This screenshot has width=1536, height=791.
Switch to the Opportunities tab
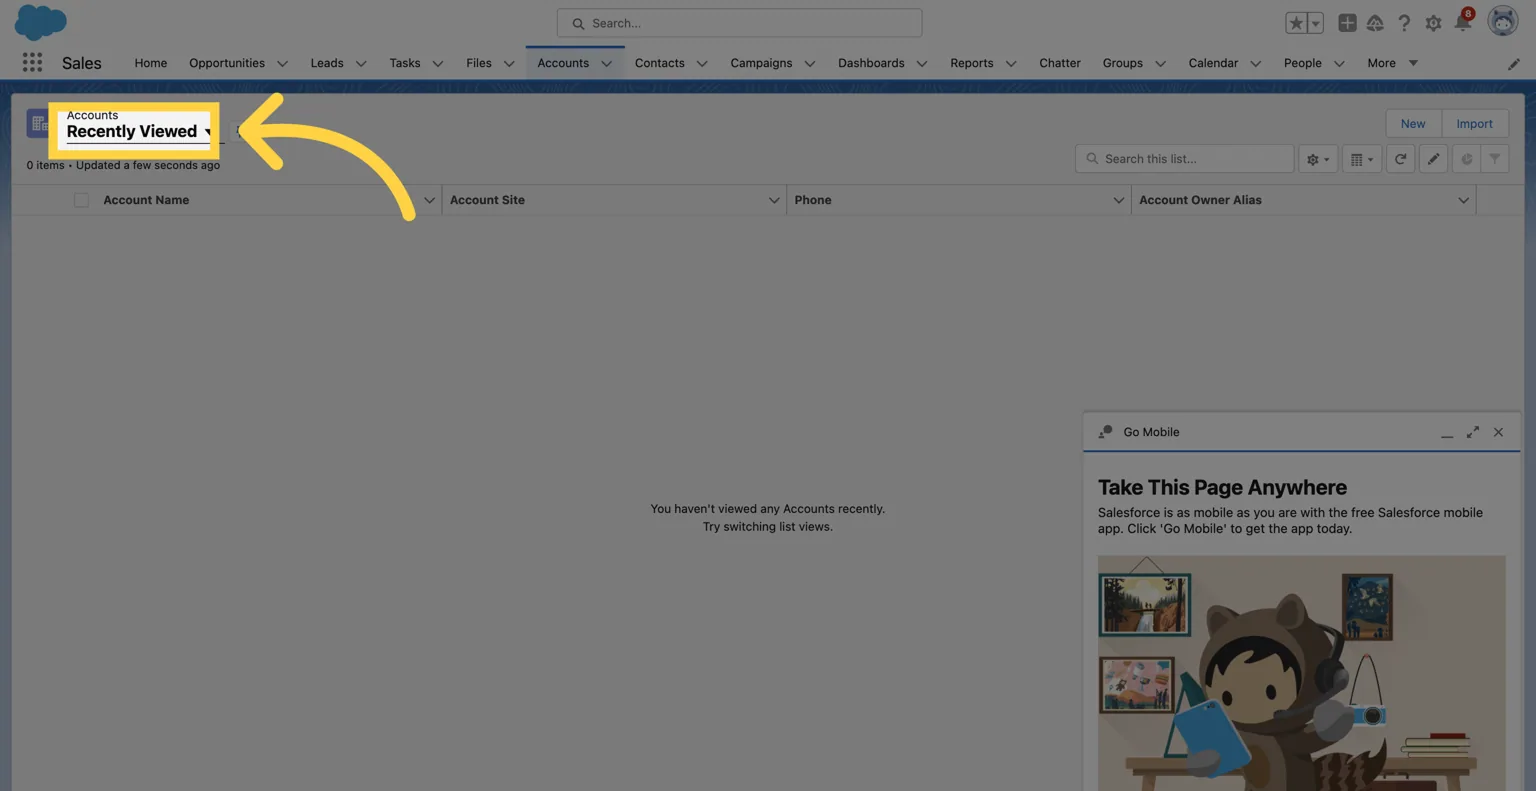227,63
